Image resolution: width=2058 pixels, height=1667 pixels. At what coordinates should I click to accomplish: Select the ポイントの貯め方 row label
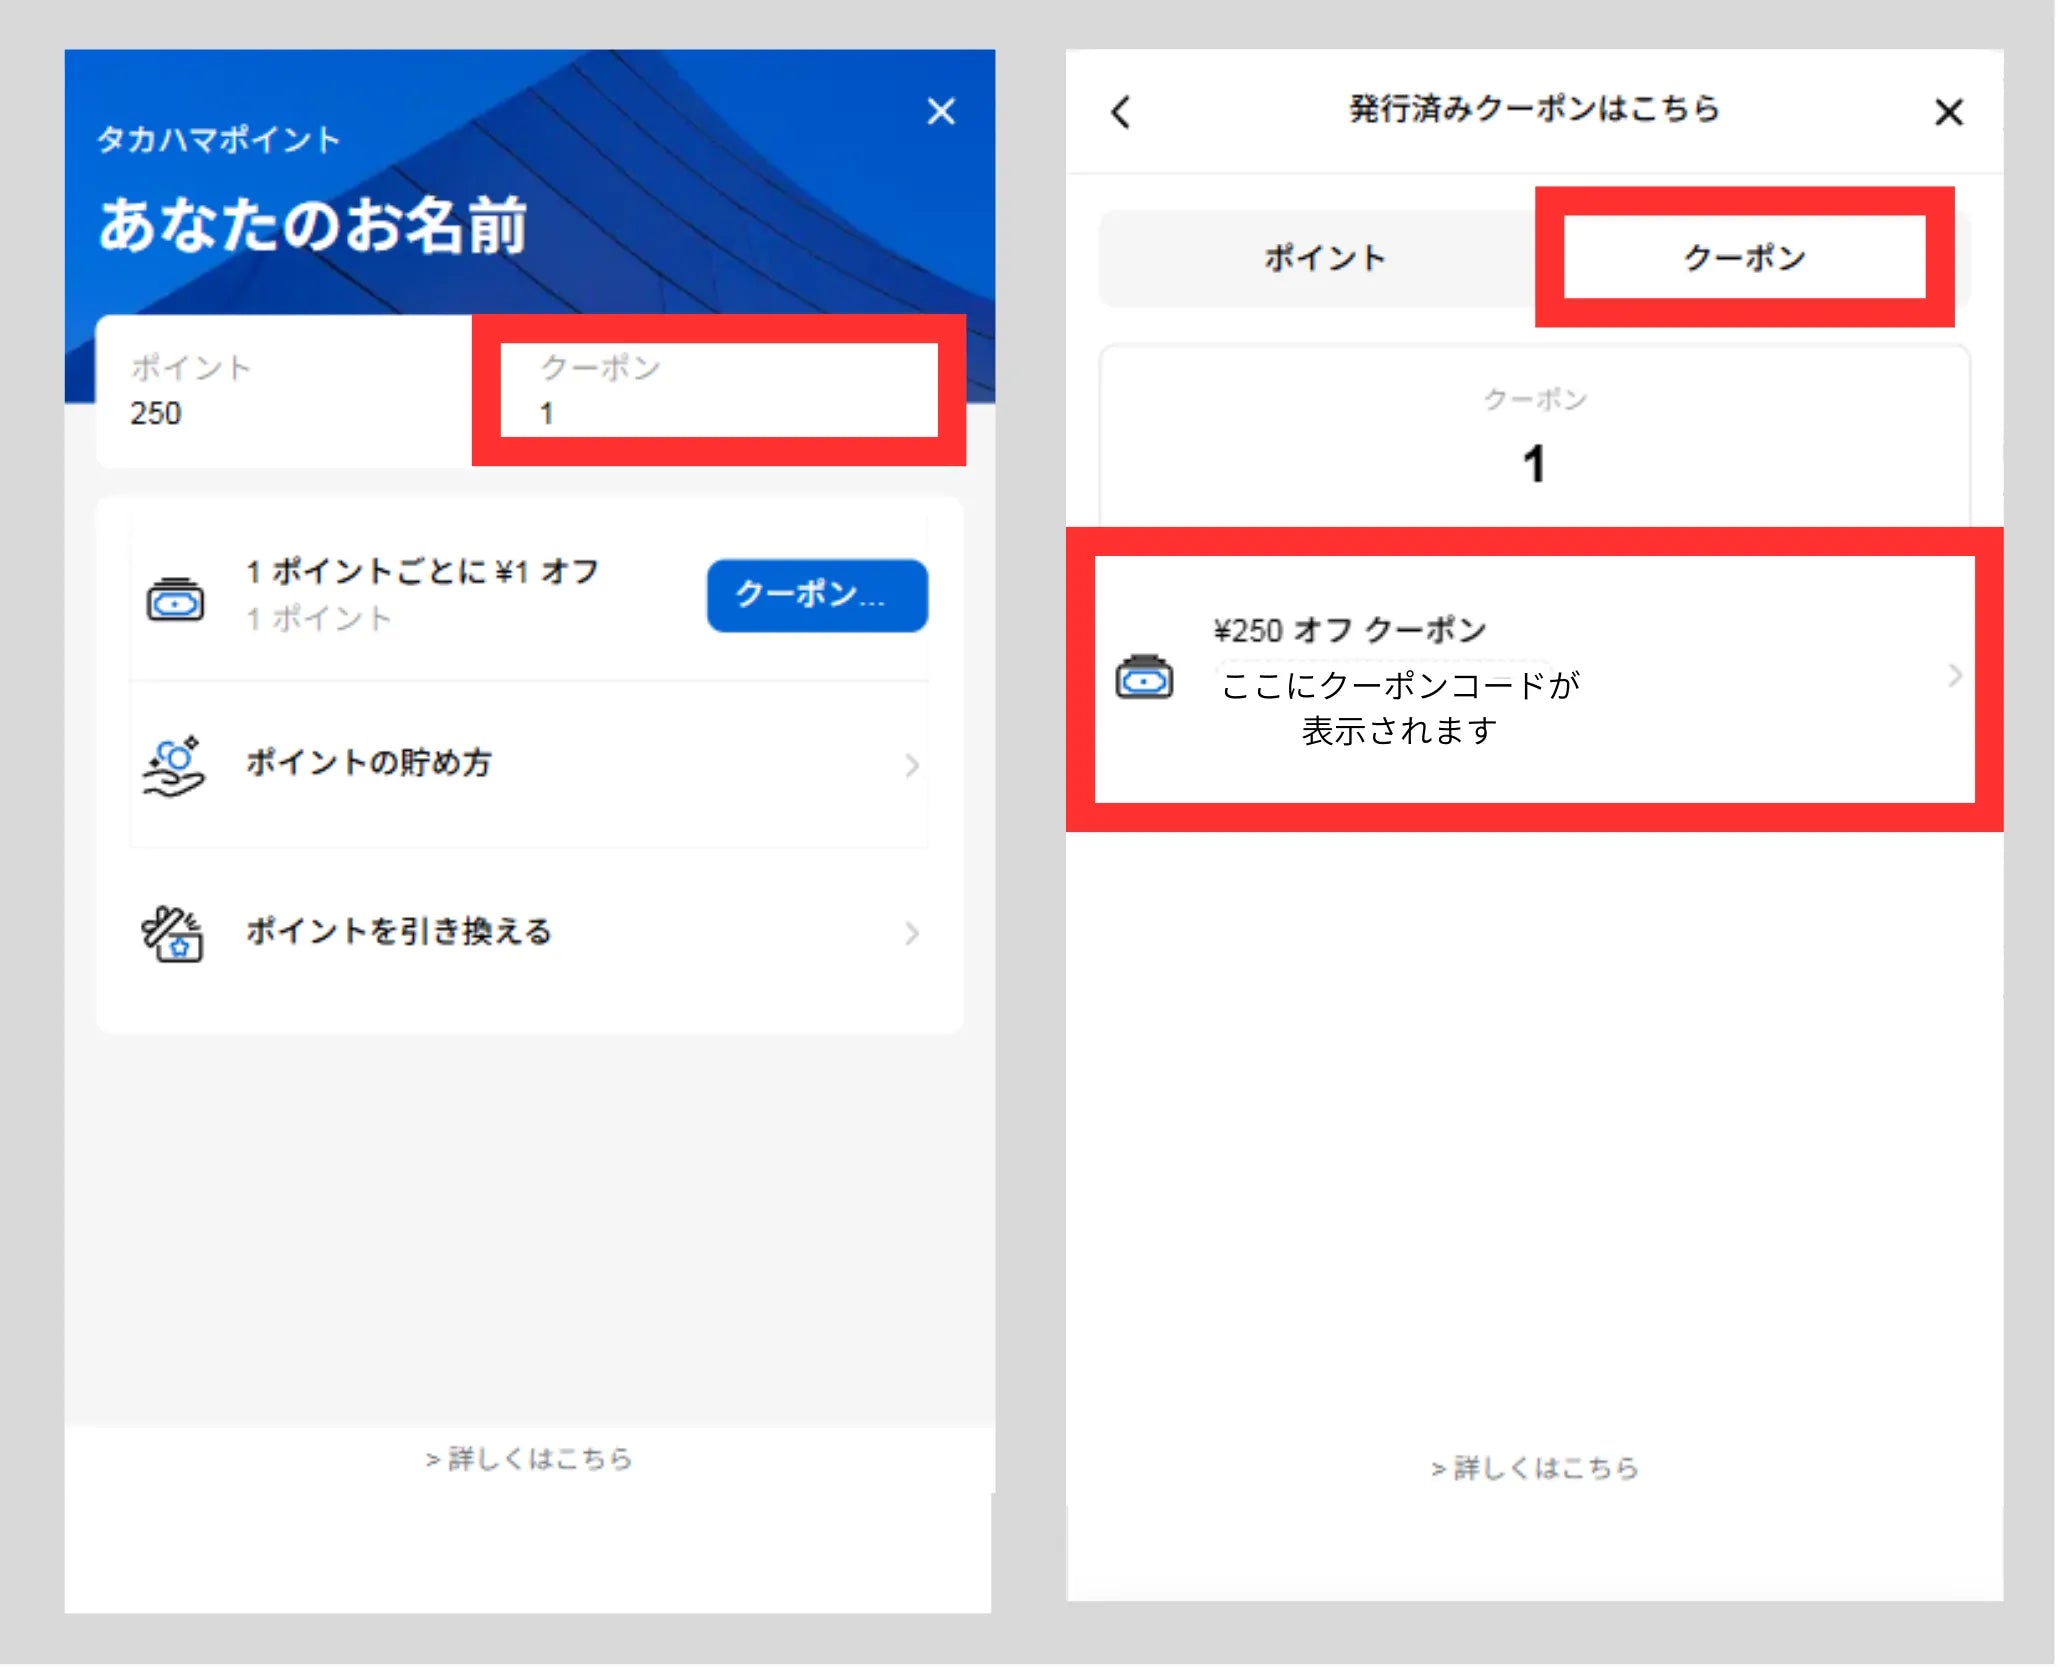369,763
